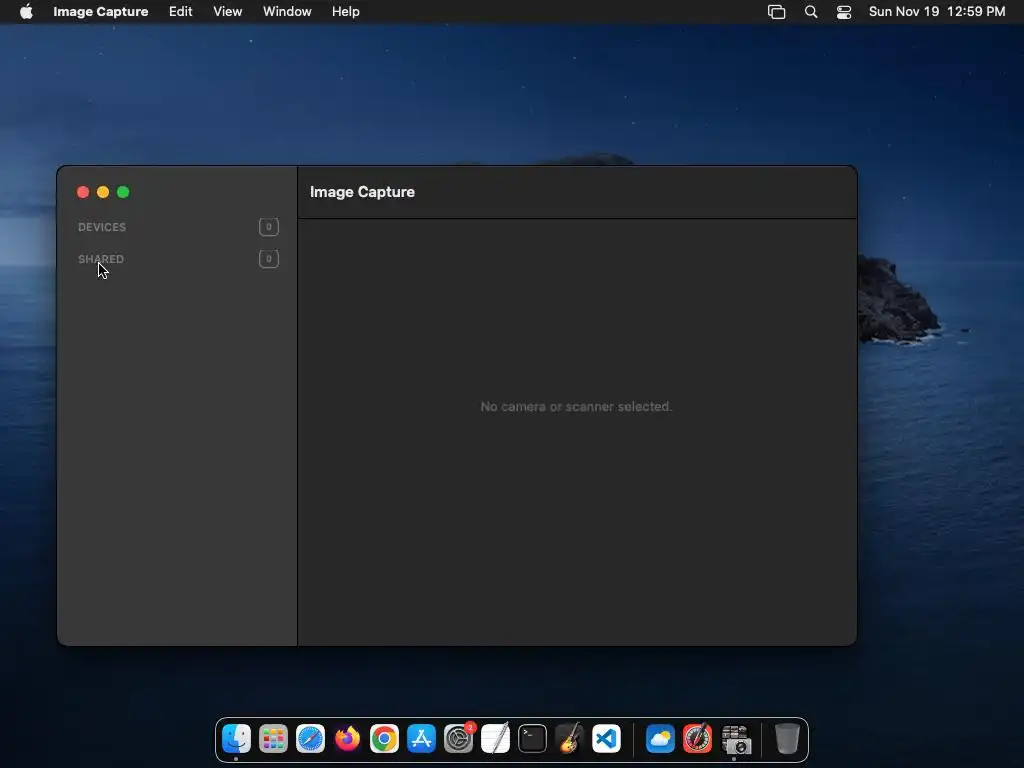Viewport: 1024px width, 768px height.
Task: Open the Help menu
Action: pyautogui.click(x=345, y=11)
